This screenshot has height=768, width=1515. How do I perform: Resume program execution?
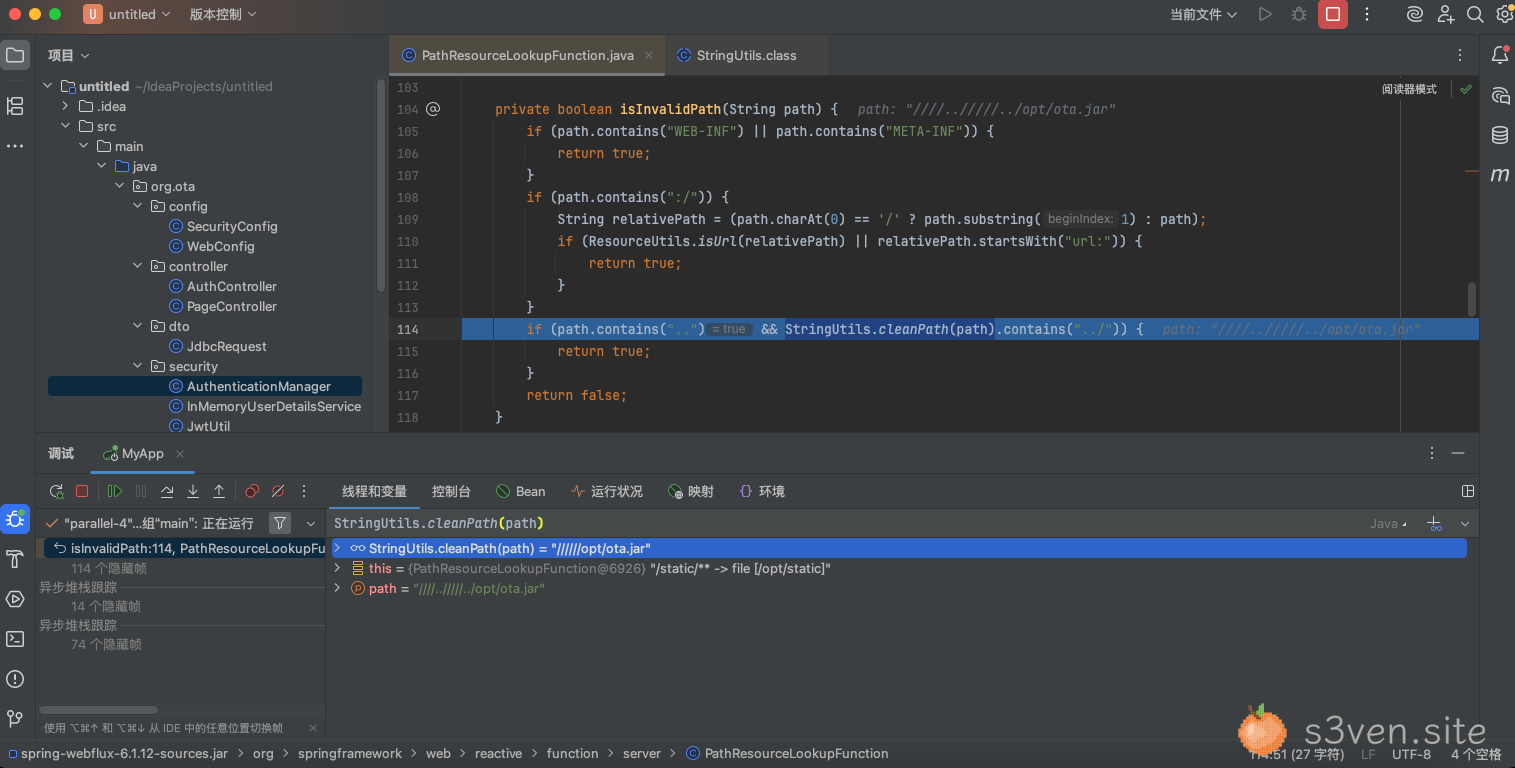pos(115,491)
